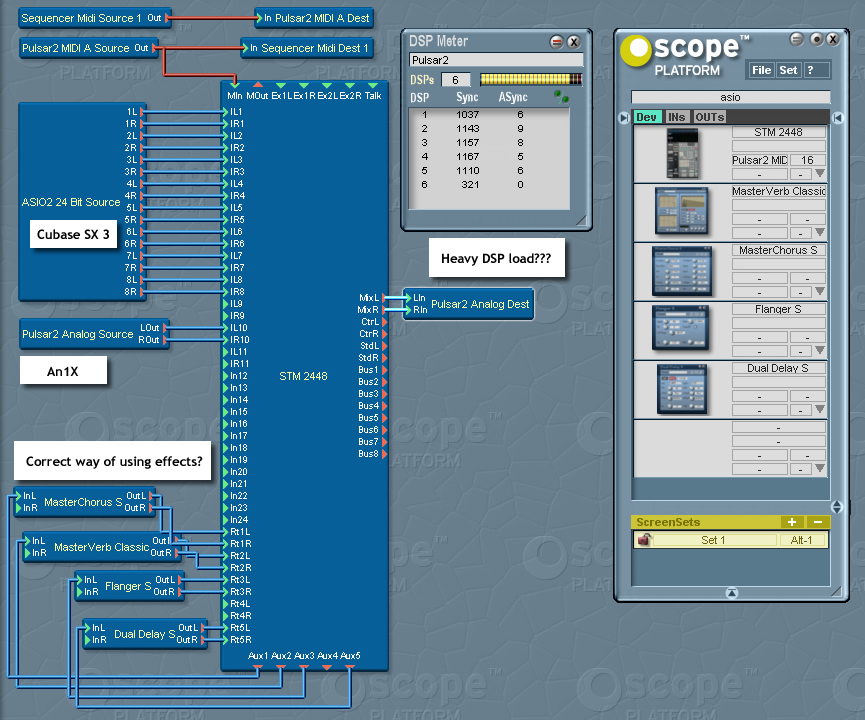Remove ScreenSet with minus button
The width and height of the screenshot is (865, 720).
pyautogui.click(x=818, y=522)
